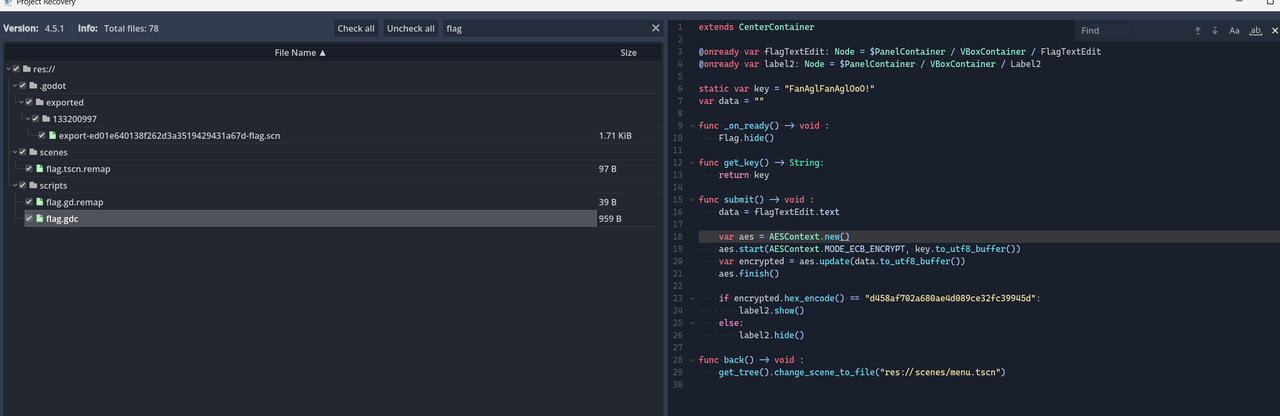Click the hex string "d458af702a680ae4d089ce32fc39945d"

pos(948,298)
